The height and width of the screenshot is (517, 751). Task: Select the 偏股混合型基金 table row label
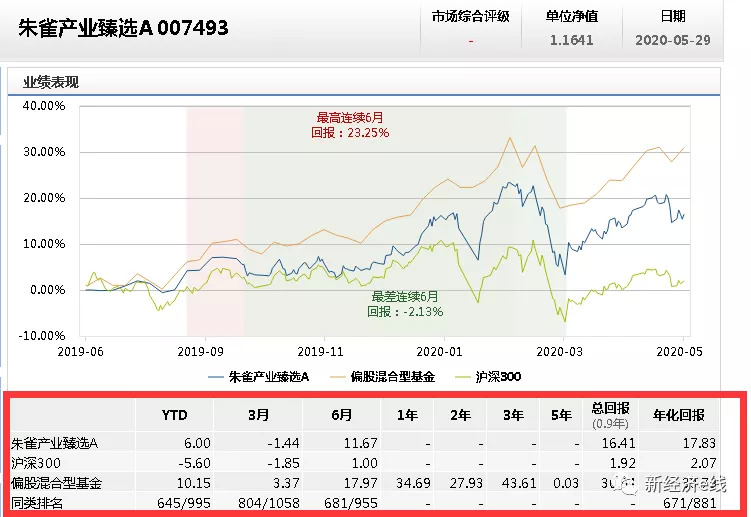[56, 483]
